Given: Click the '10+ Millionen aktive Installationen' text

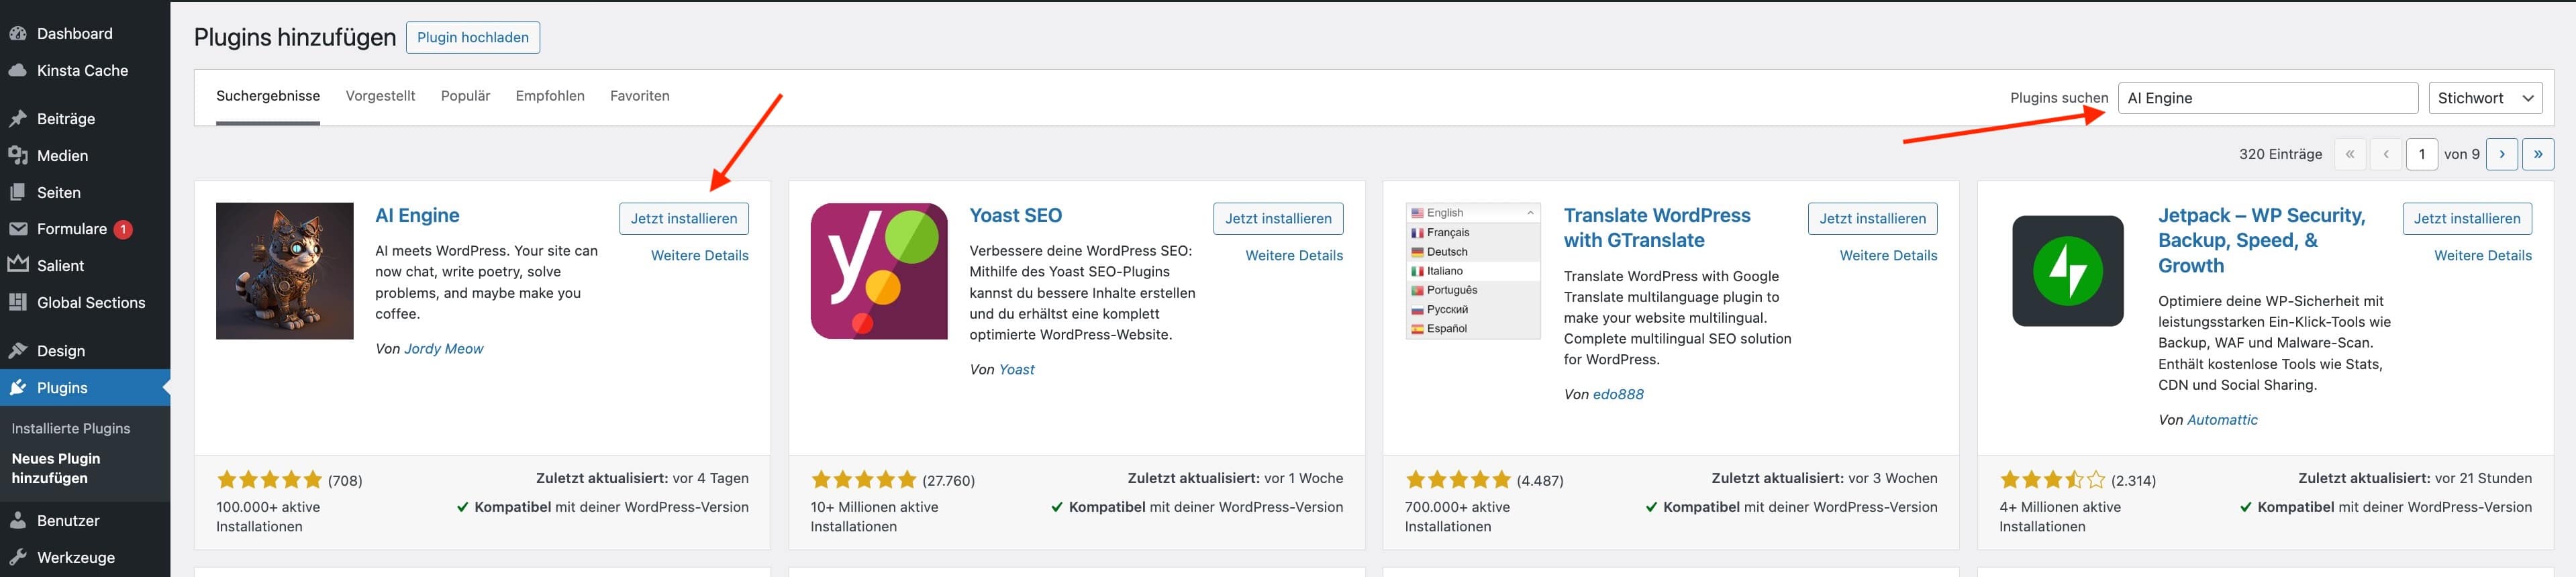Looking at the screenshot, I should click(875, 516).
